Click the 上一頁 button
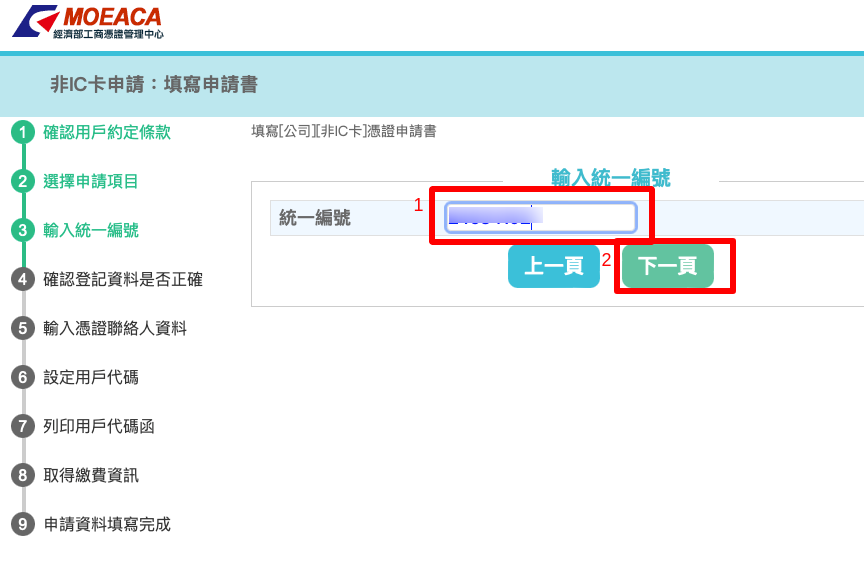Image resolution: width=864 pixels, height=567 pixels. coord(554,266)
